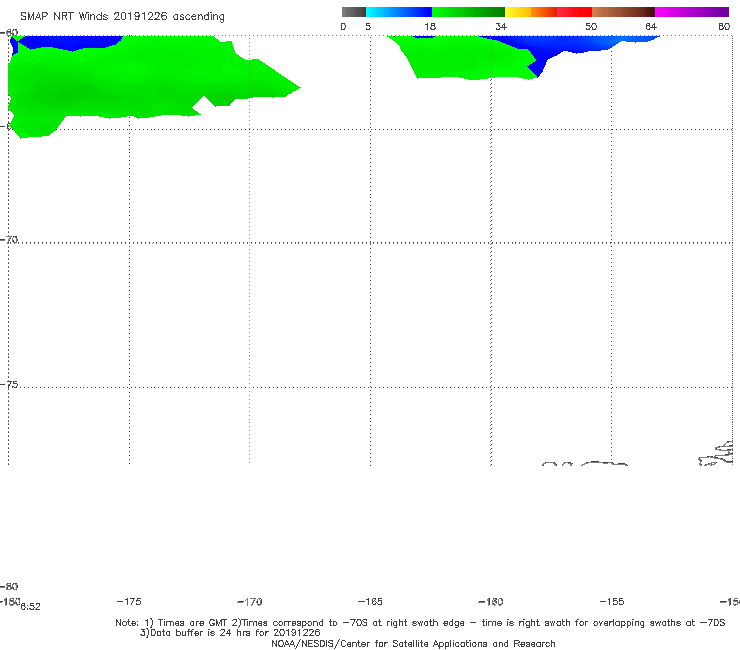
Task: Click the coastline outline at bottom right of map
Action: click(x=716, y=454)
